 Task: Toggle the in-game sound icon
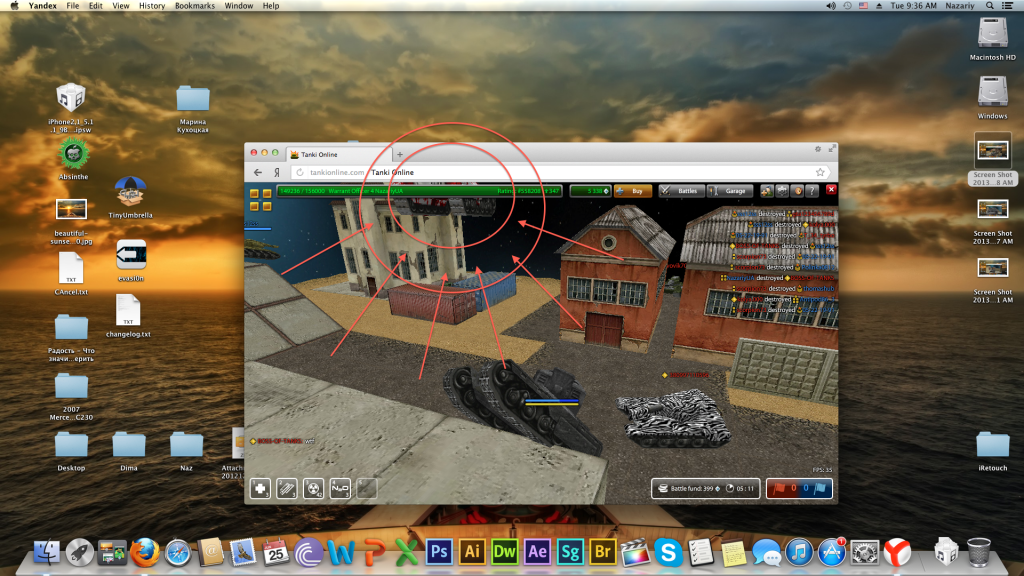pos(796,190)
